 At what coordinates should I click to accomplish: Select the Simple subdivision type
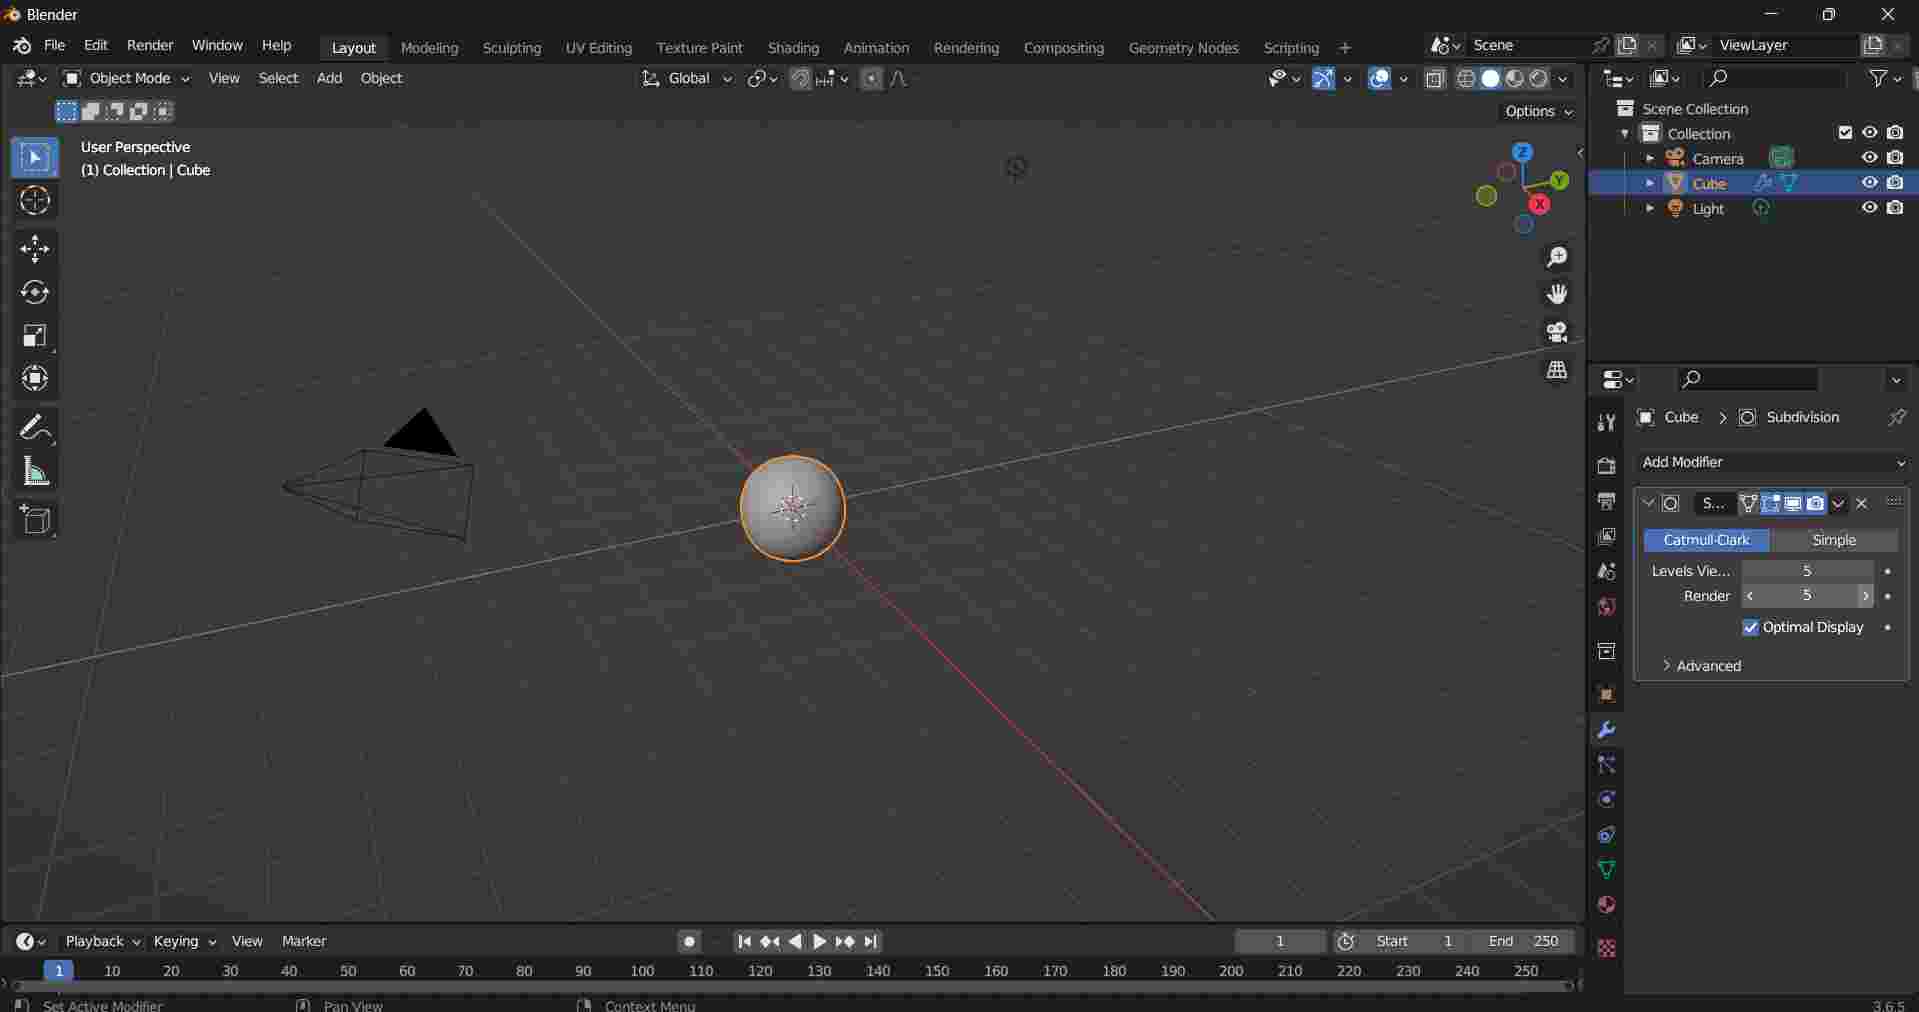(x=1834, y=540)
